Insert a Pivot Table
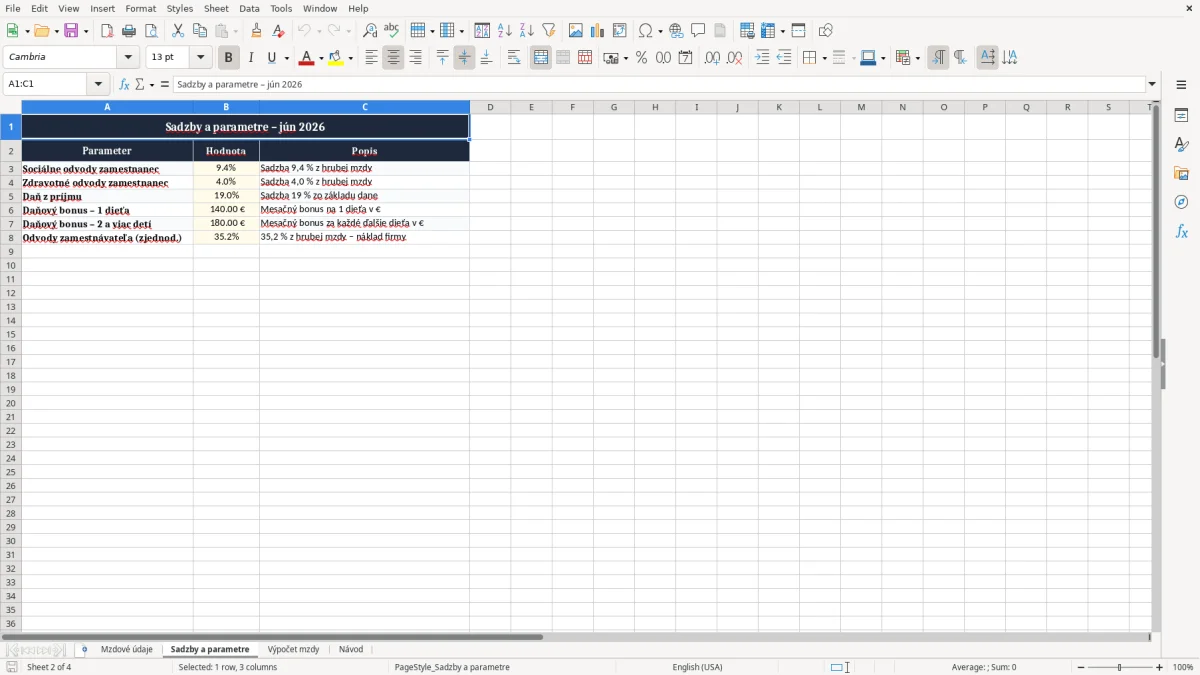The image size is (1200, 675). point(620,31)
